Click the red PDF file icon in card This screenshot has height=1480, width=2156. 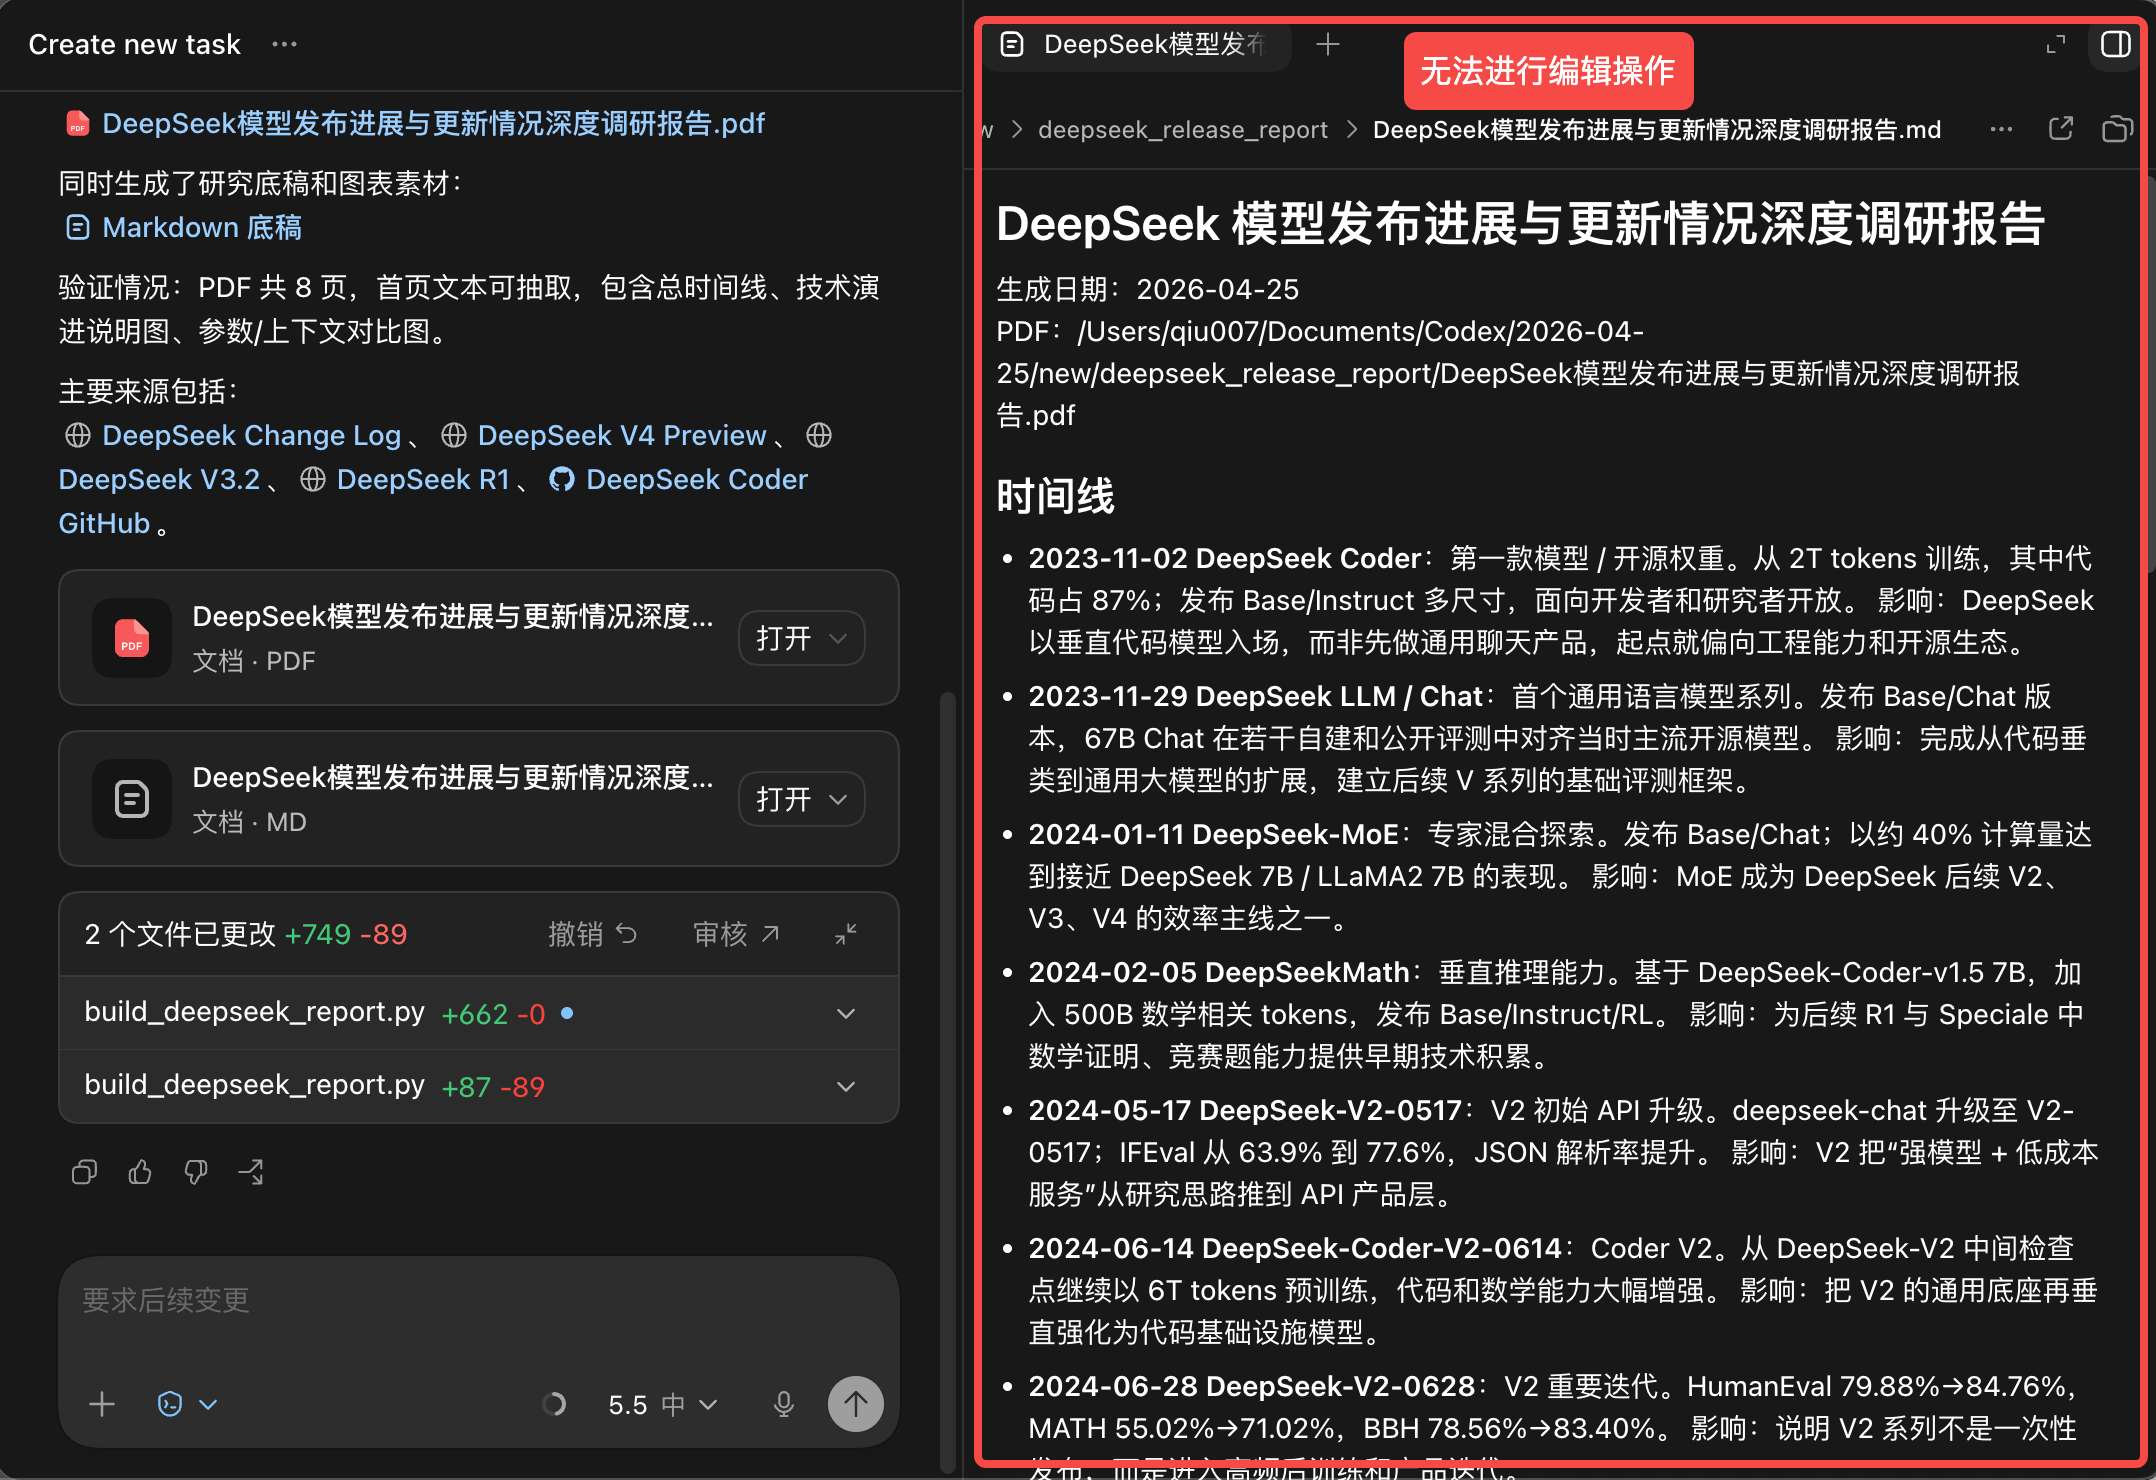132,638
